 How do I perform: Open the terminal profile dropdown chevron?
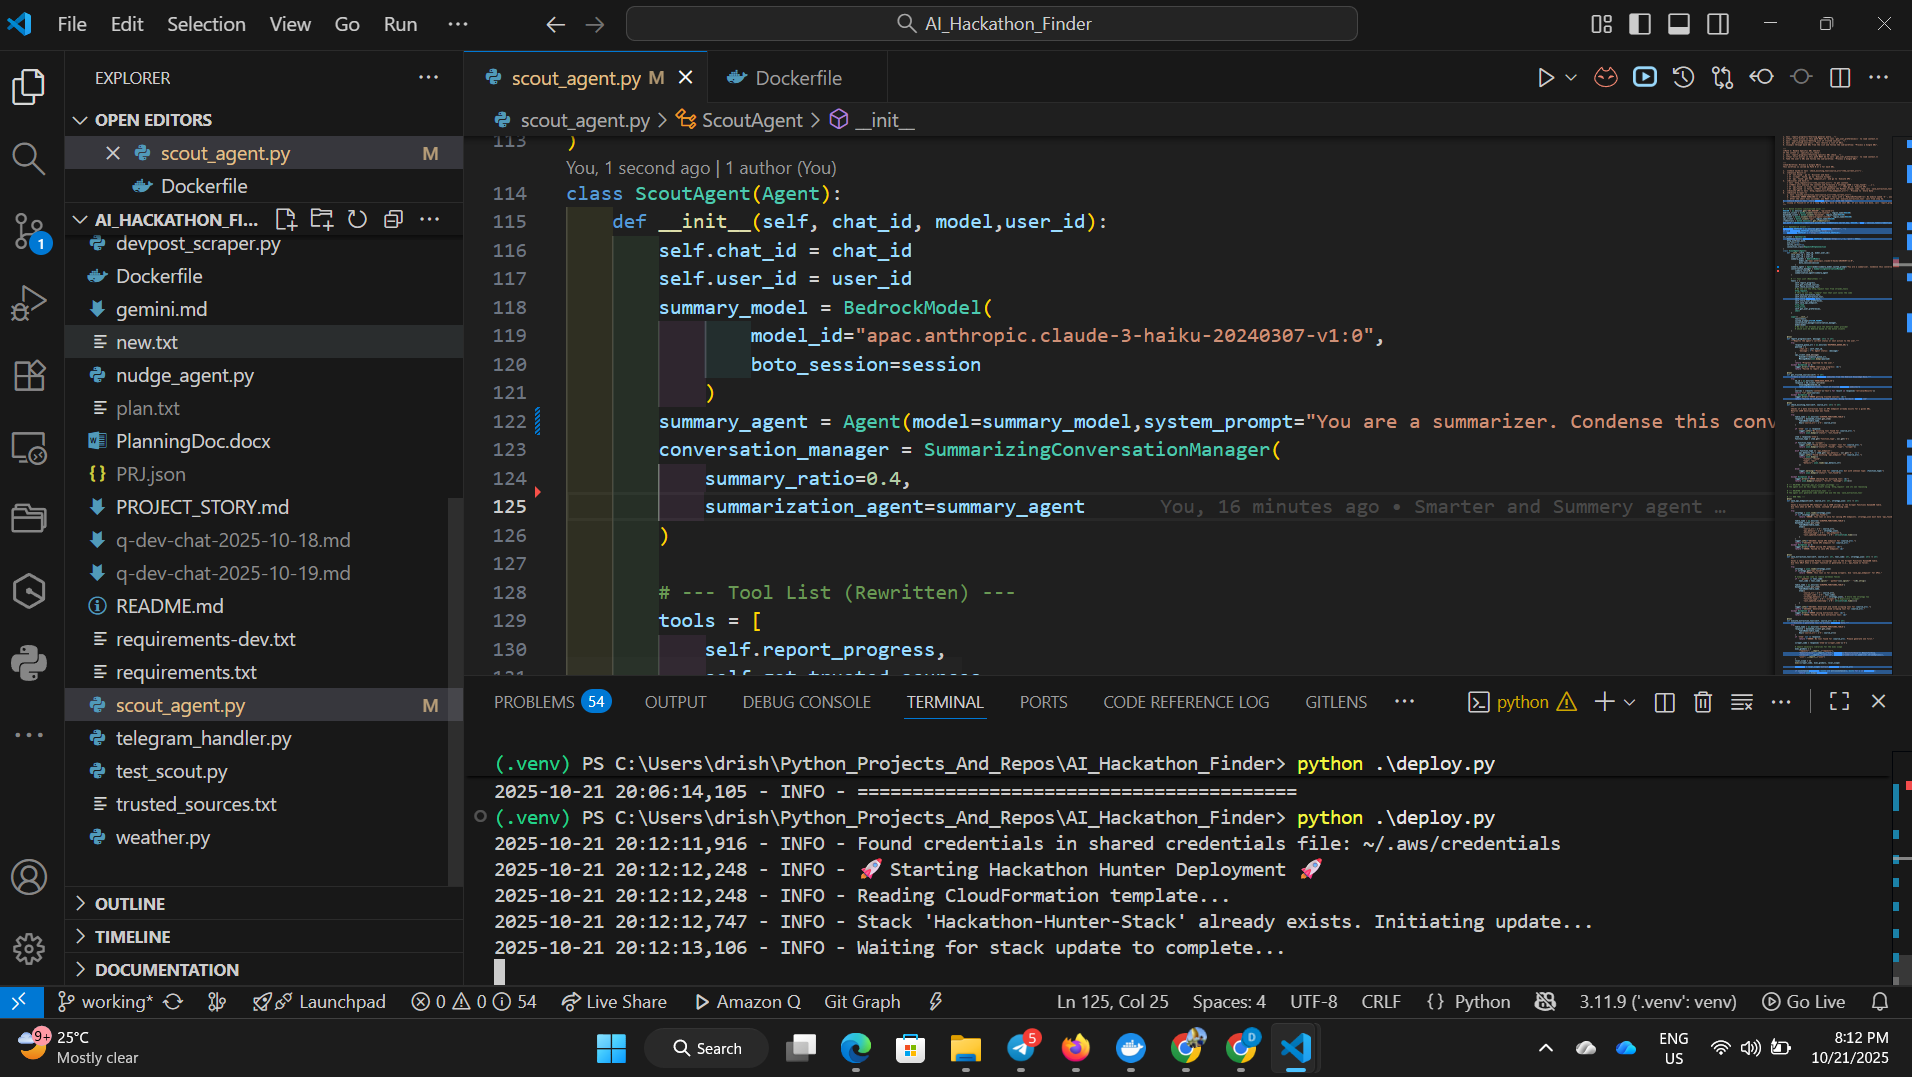click(1630, 702)
